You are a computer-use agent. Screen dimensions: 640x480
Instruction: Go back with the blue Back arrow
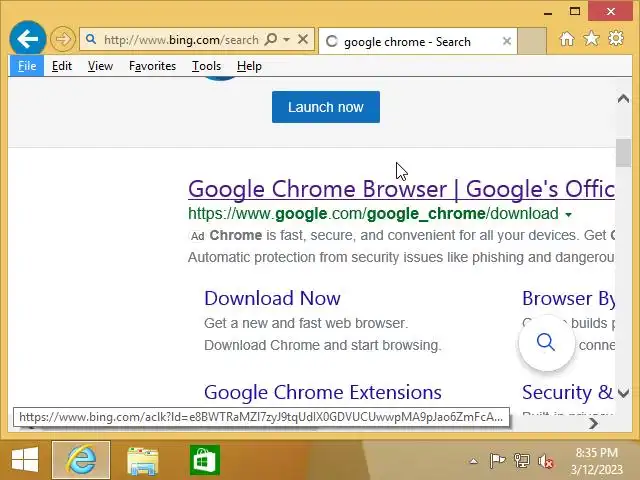click(28, 39)
